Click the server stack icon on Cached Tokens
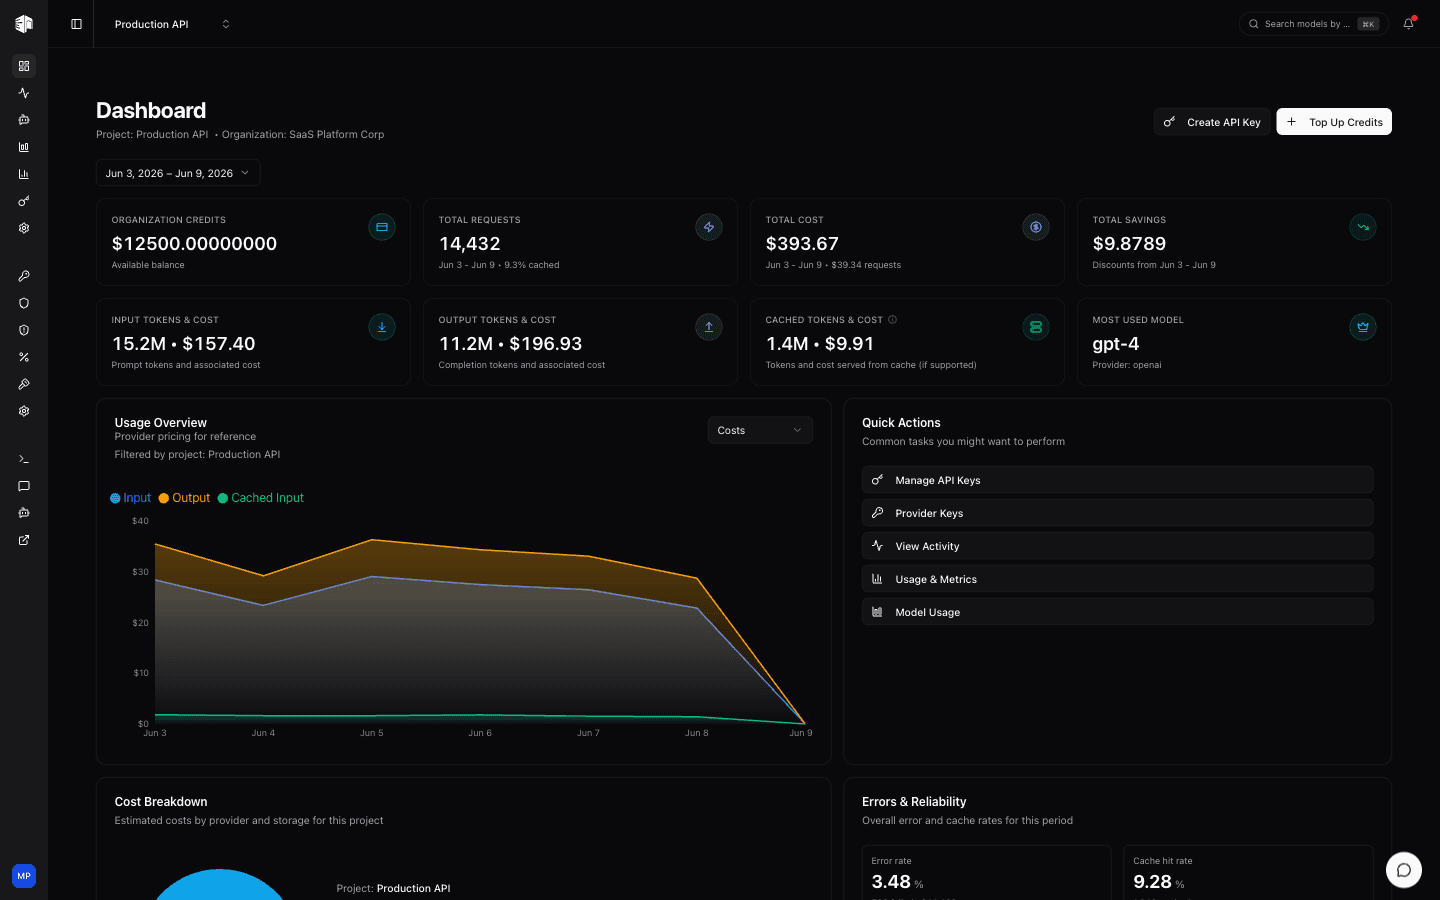The height and width of the screenshot is (900, 1440). click(1036, 327)
